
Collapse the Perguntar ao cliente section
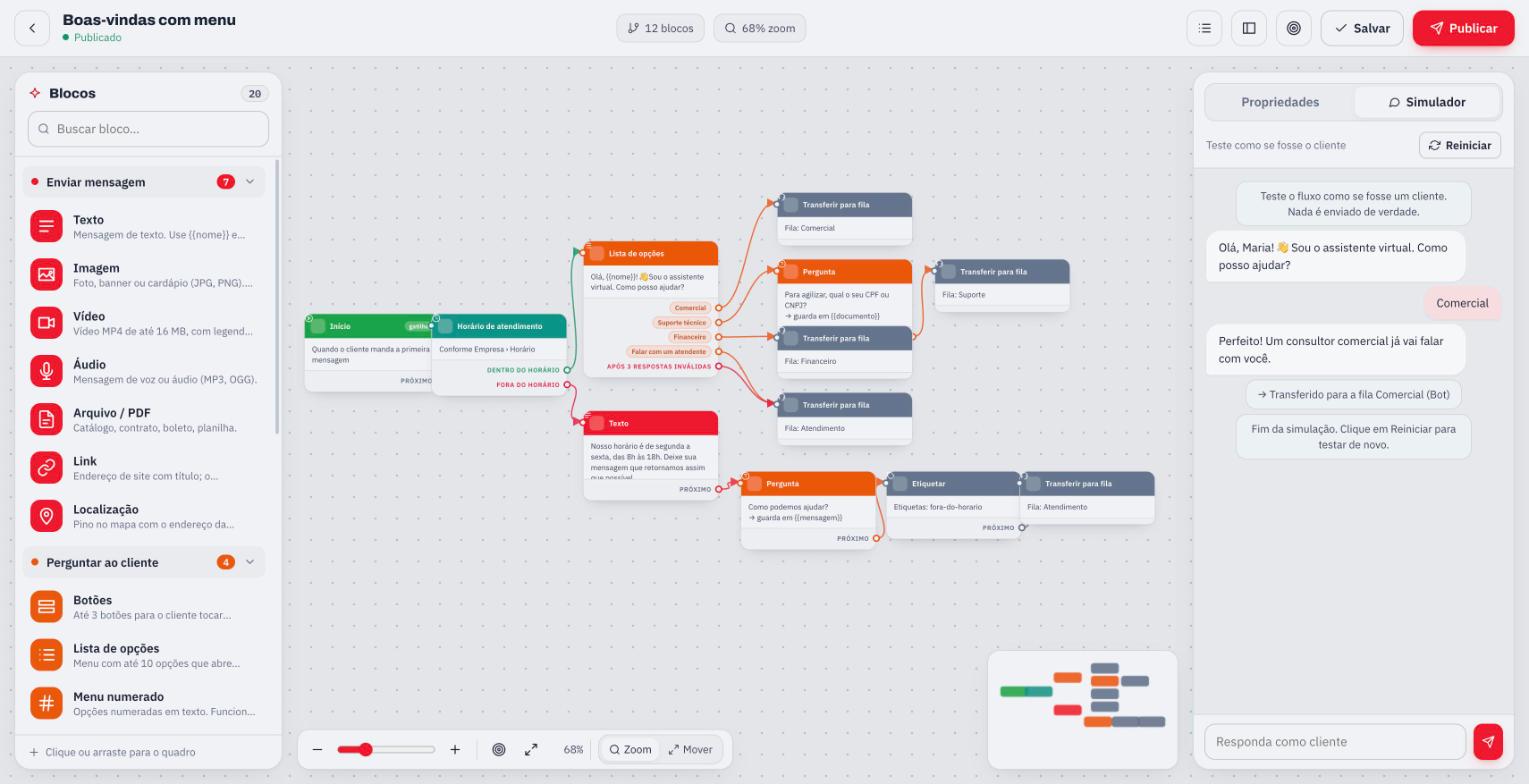(144, 562)
